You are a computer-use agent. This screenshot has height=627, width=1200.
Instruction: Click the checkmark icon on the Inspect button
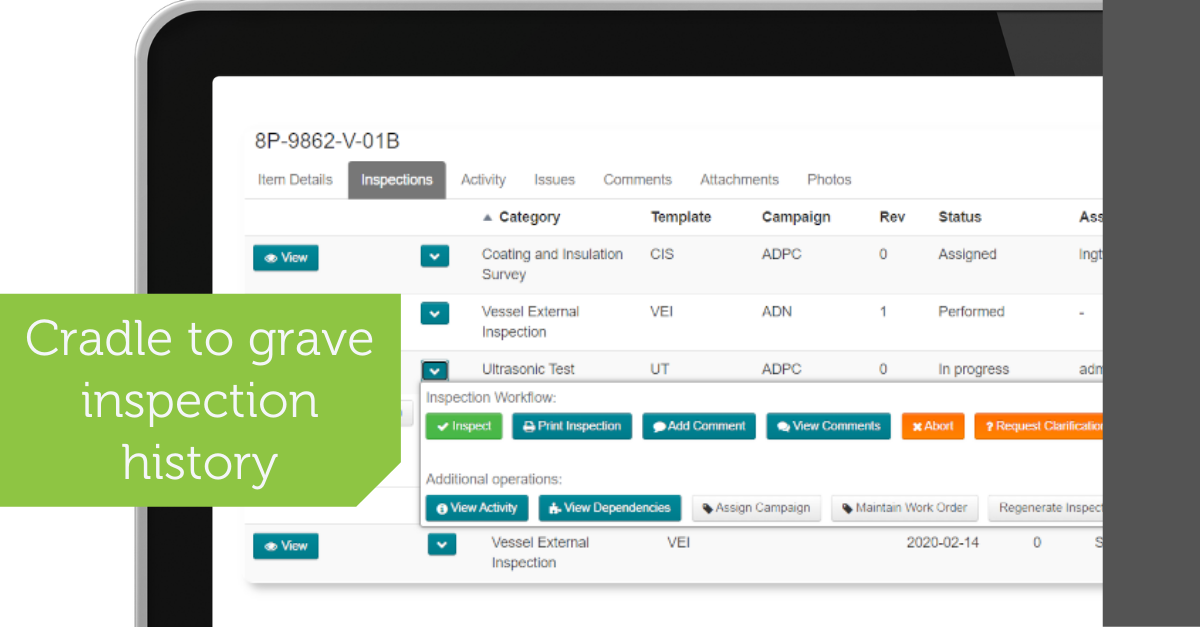point(441,426)
